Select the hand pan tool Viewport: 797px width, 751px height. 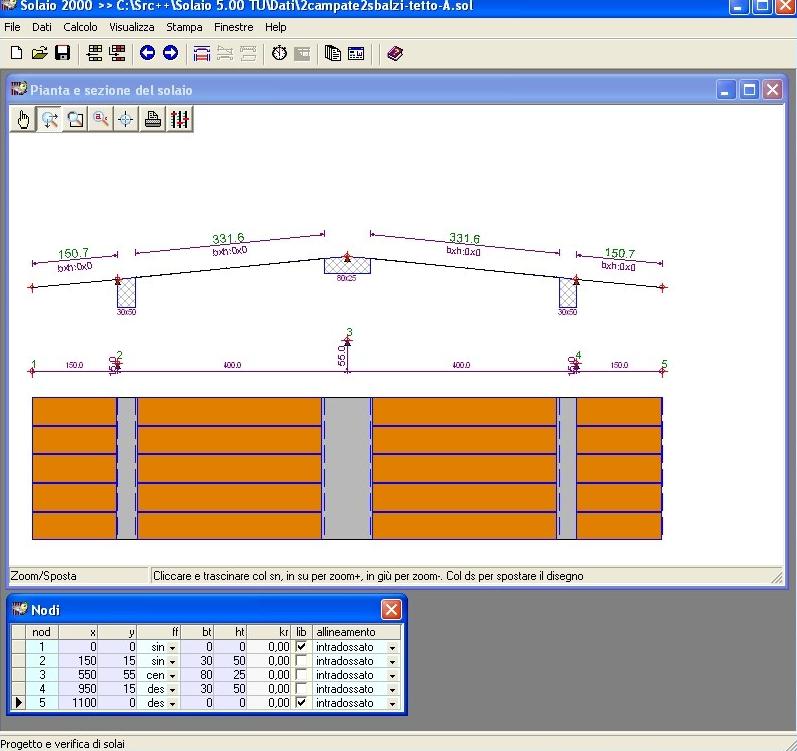(23, 120)
